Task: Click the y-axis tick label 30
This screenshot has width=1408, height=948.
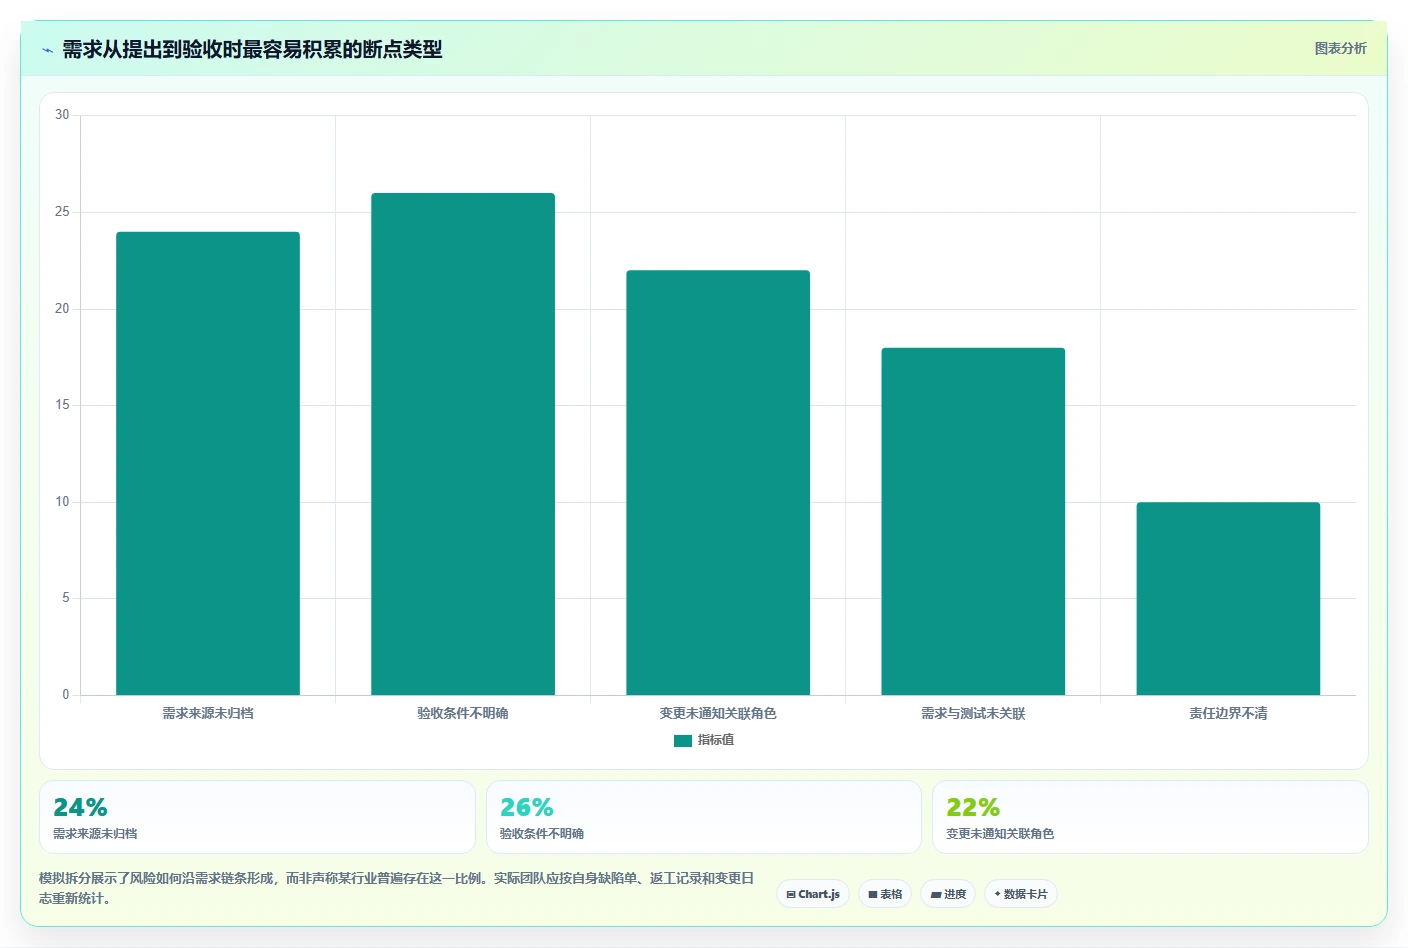Action: (62, 115)
